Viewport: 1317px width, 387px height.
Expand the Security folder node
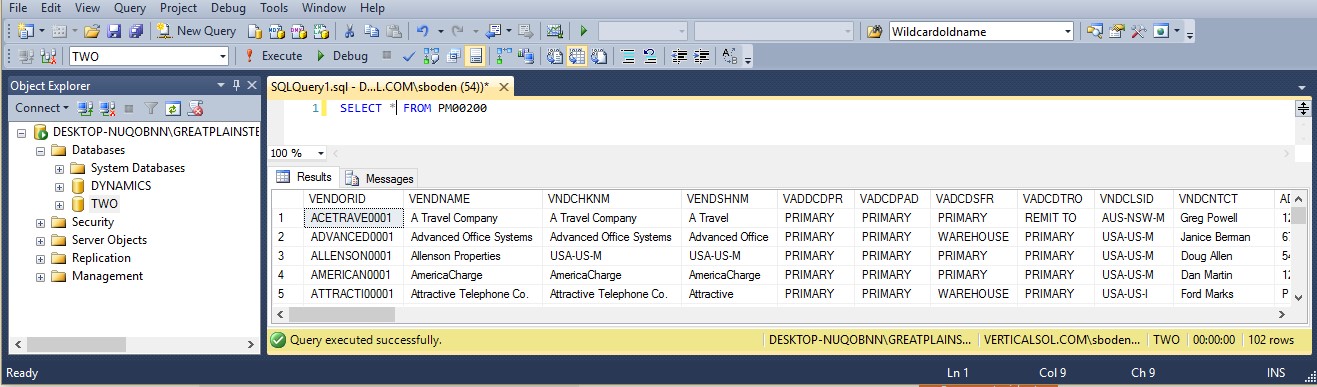click(40, 222)
